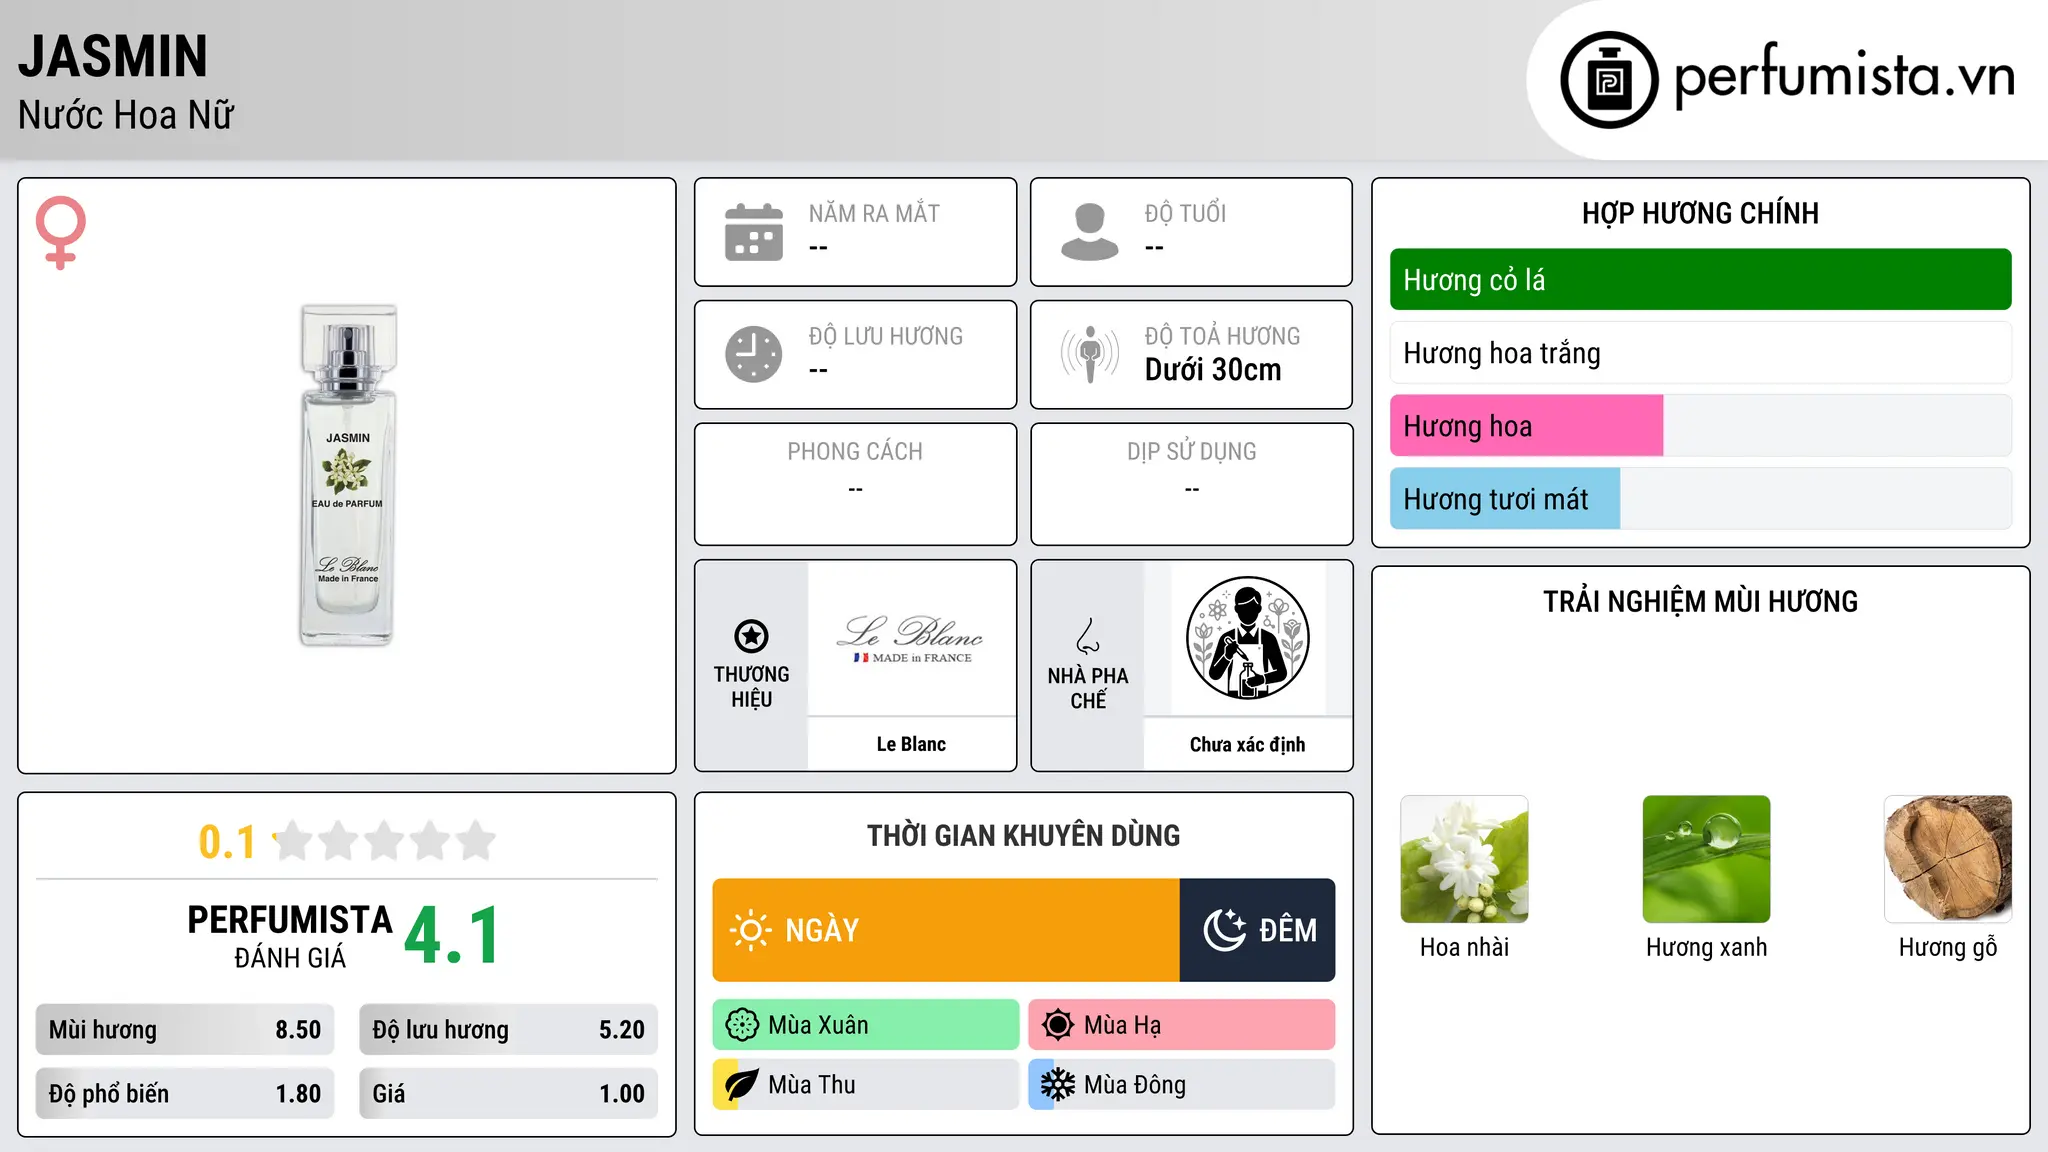
Task: Click the Phong cách label
Action: (855, 452)
